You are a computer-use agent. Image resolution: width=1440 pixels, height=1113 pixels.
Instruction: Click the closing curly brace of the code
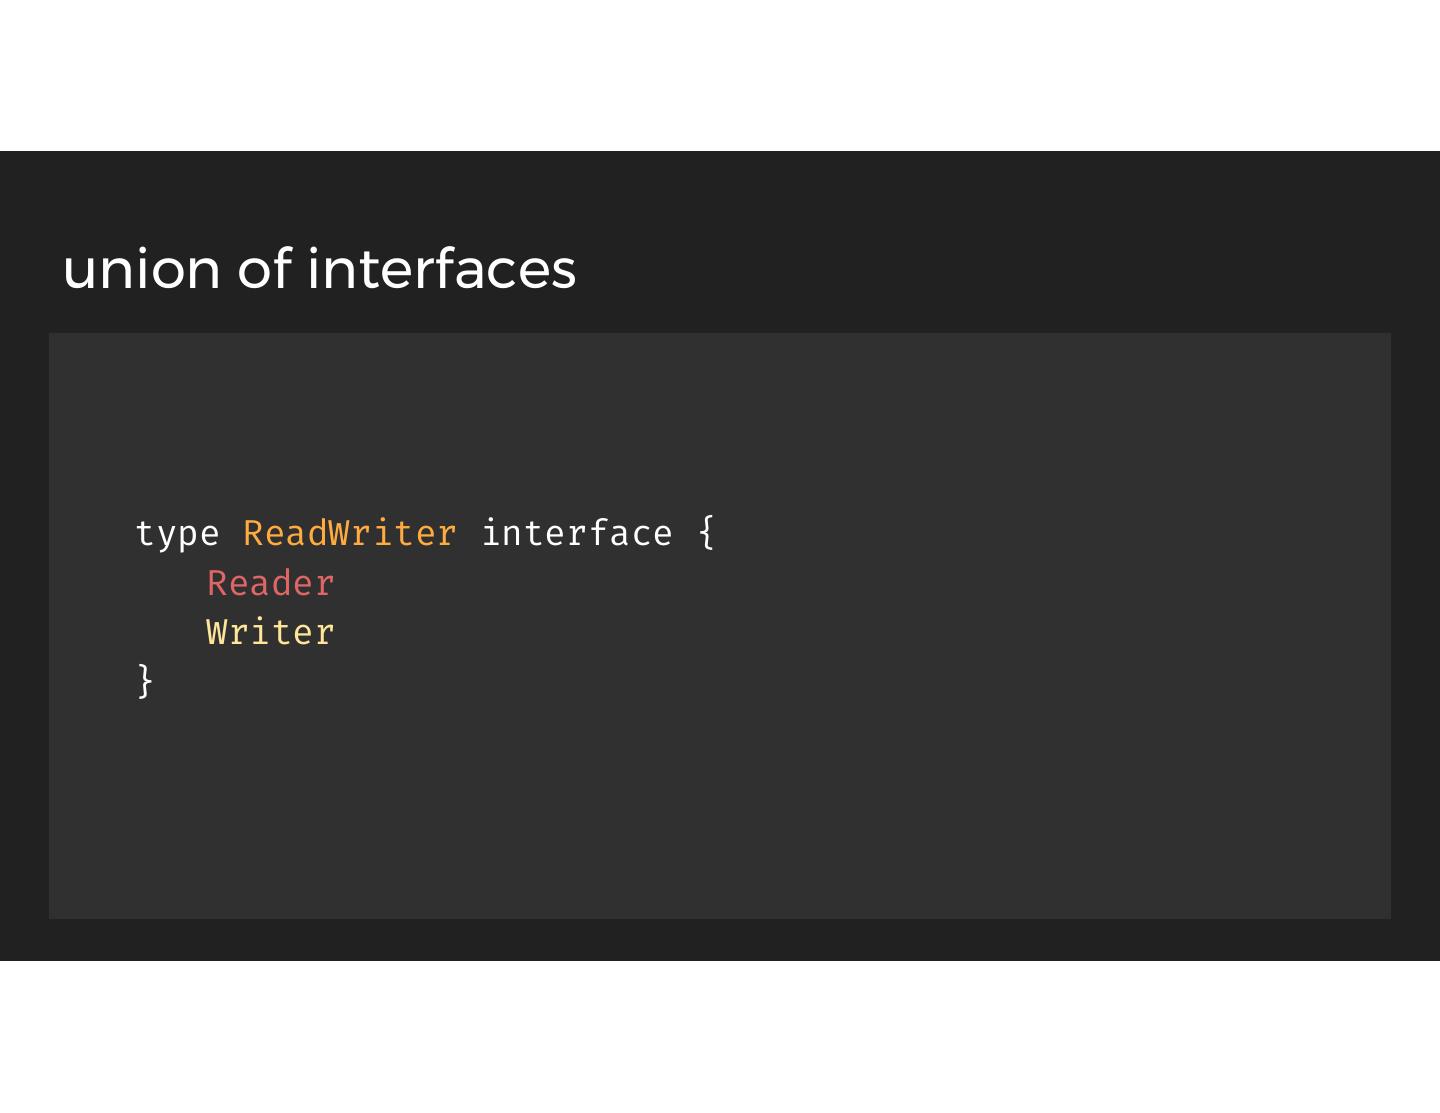145,680
